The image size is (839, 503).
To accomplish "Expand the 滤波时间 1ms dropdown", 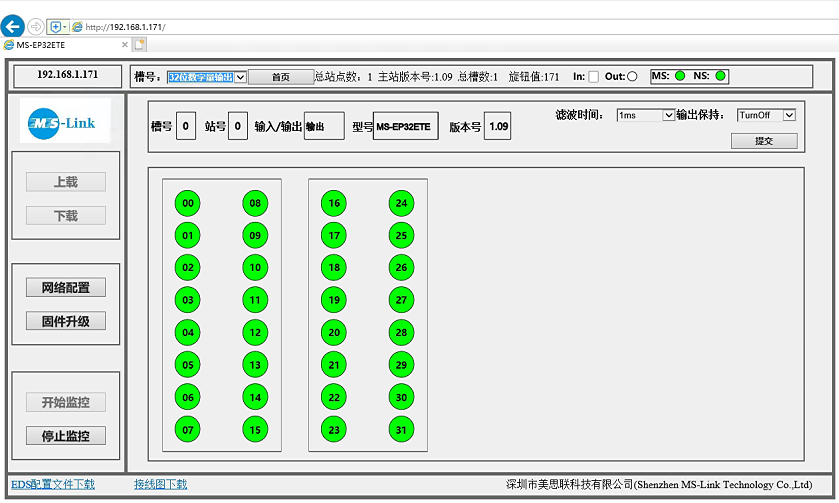I will pyautogui.click(x=646, y=115).
